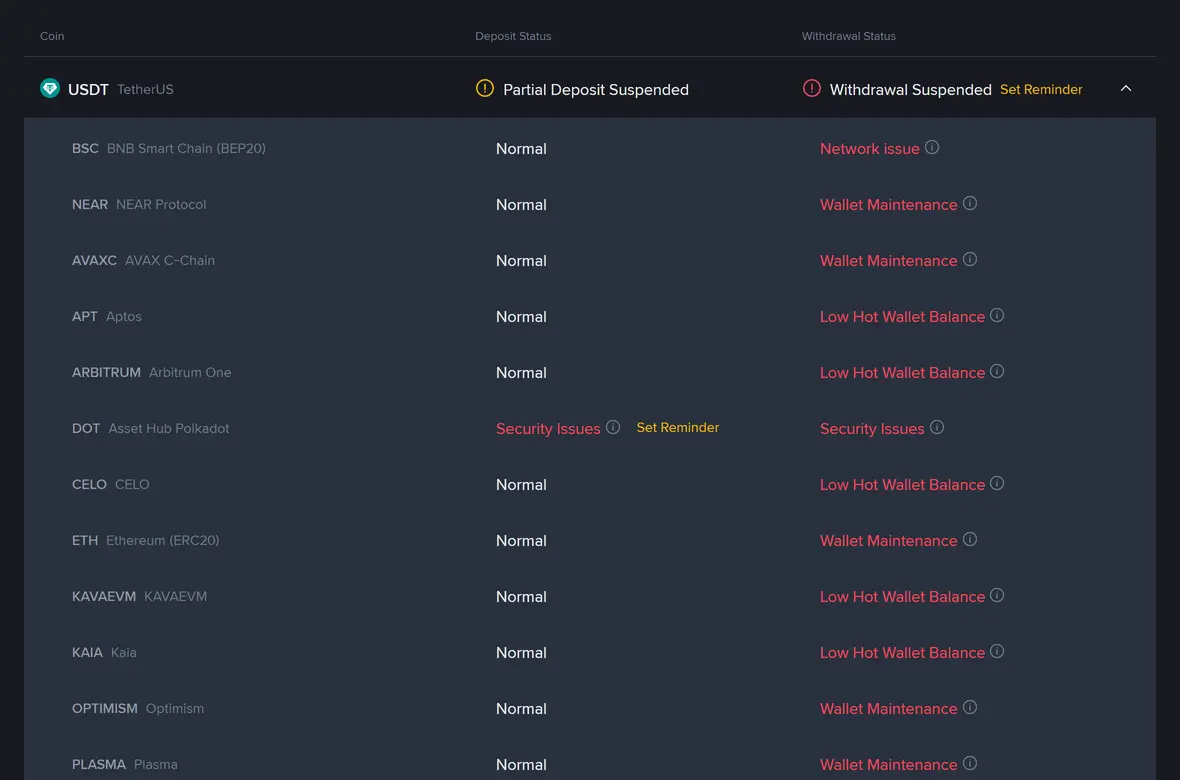This screenshot has height=780, width=1180.
Task: Click 'Withdrawal Suspended' status text
Action: [x=911, y=90]
